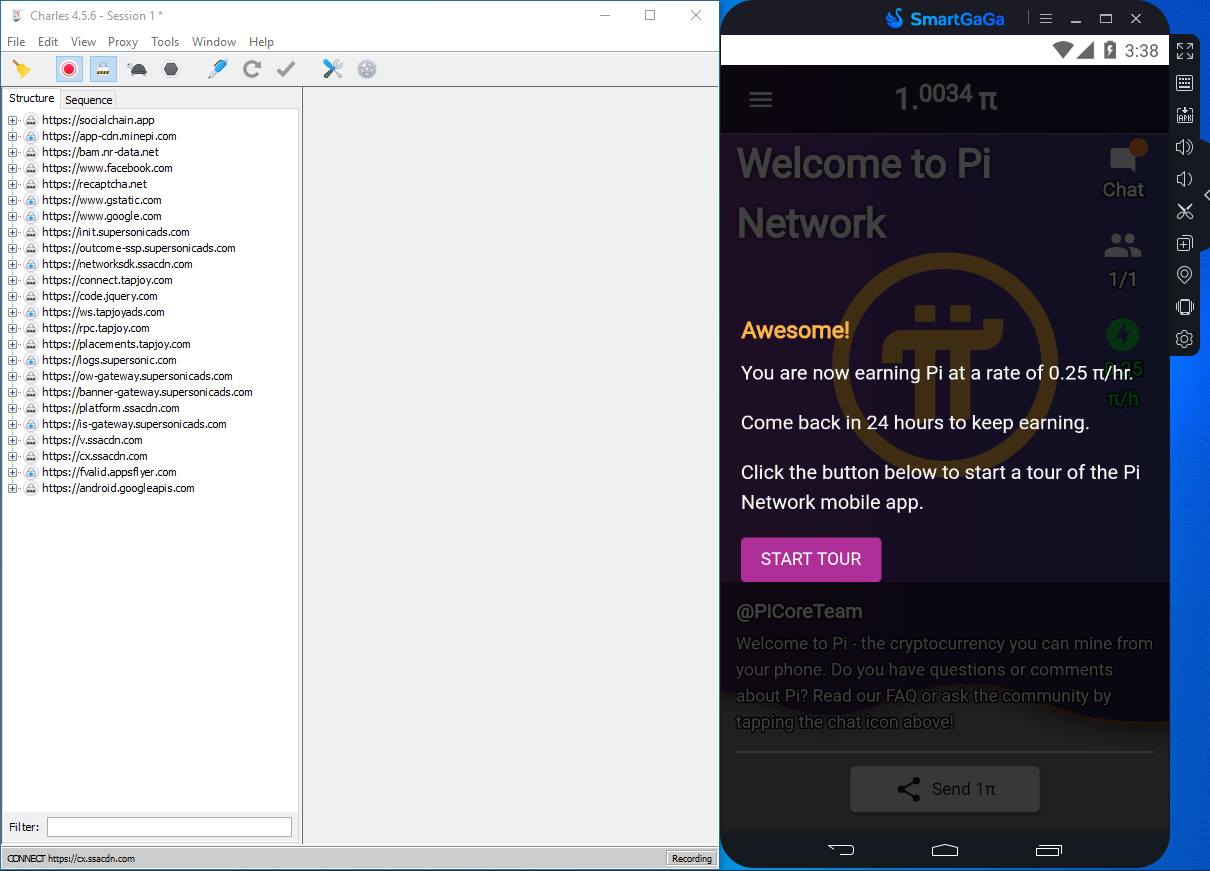Click into the Filter text field
Screen dimensions: 1210x871
(x=169, y=827)
